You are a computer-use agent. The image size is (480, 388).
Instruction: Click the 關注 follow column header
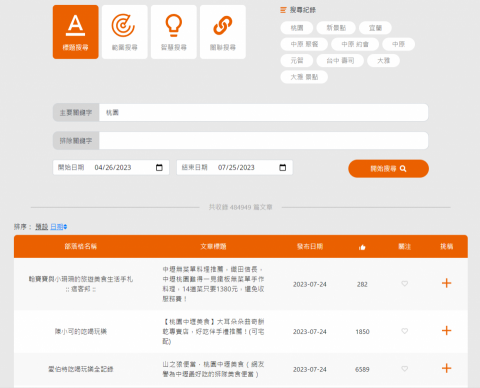coord(404,246)
